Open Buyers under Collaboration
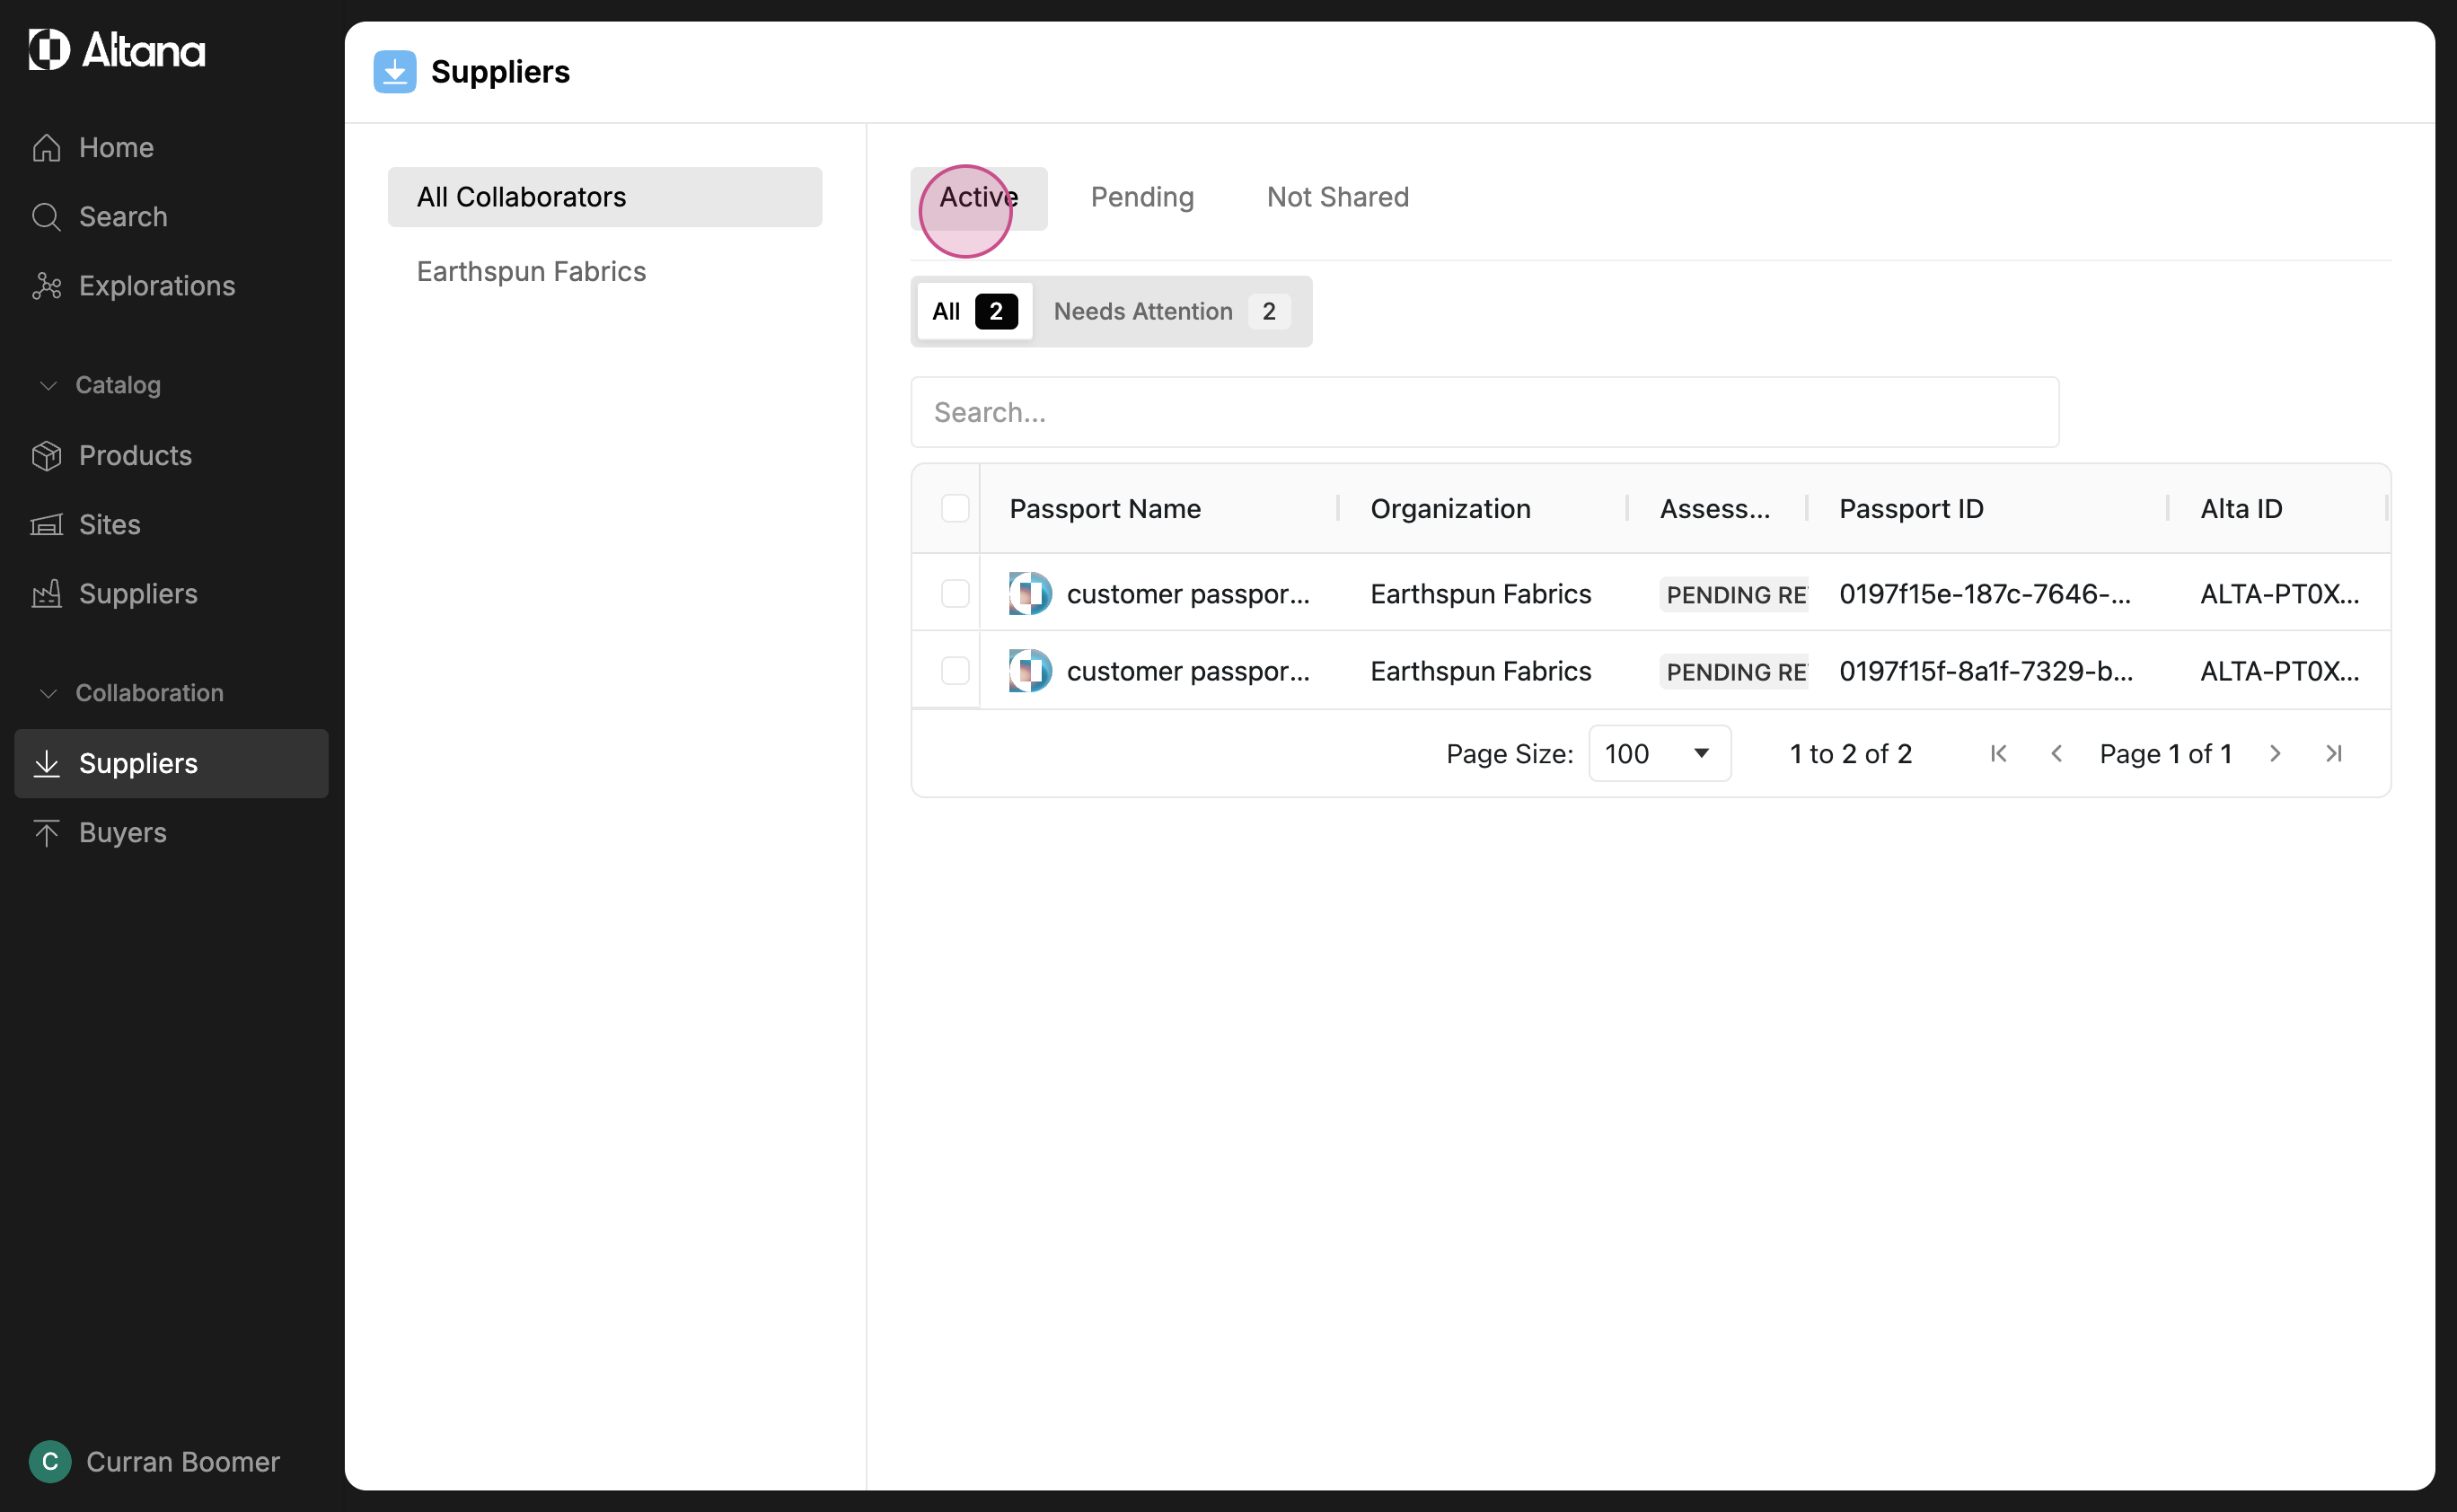 pyautogui.click(x=122, y=833)
